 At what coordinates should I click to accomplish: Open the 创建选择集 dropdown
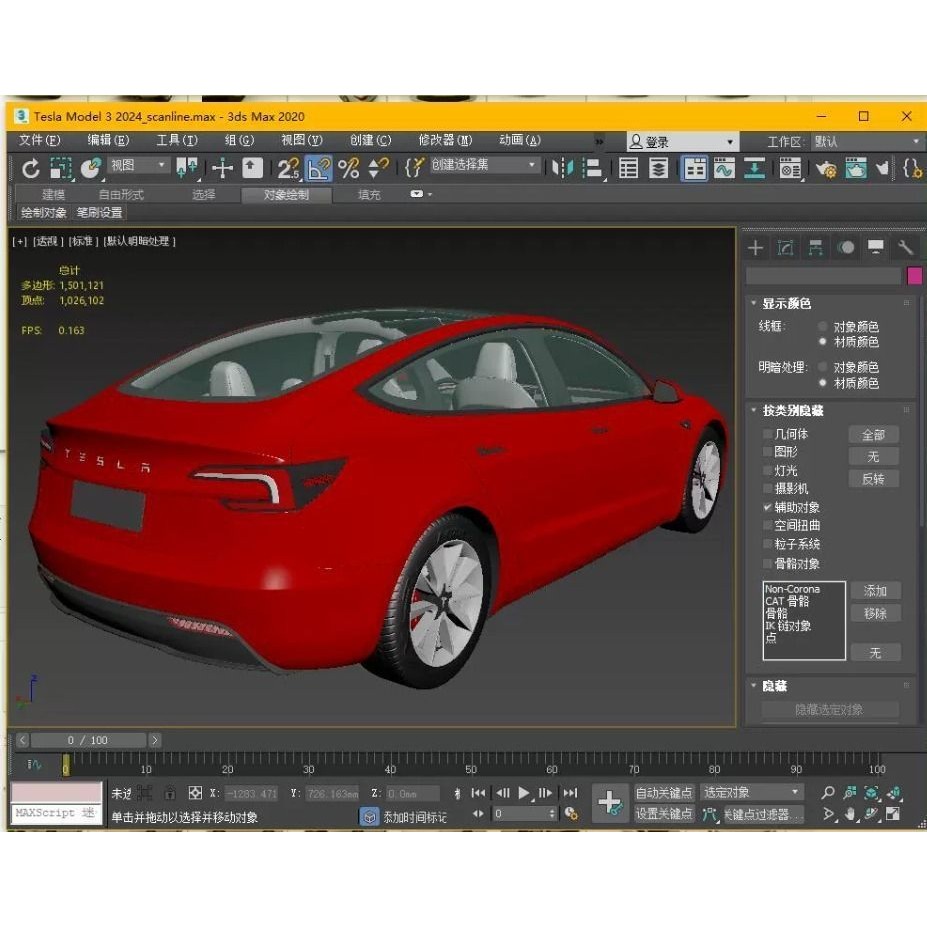coord(484,164)
